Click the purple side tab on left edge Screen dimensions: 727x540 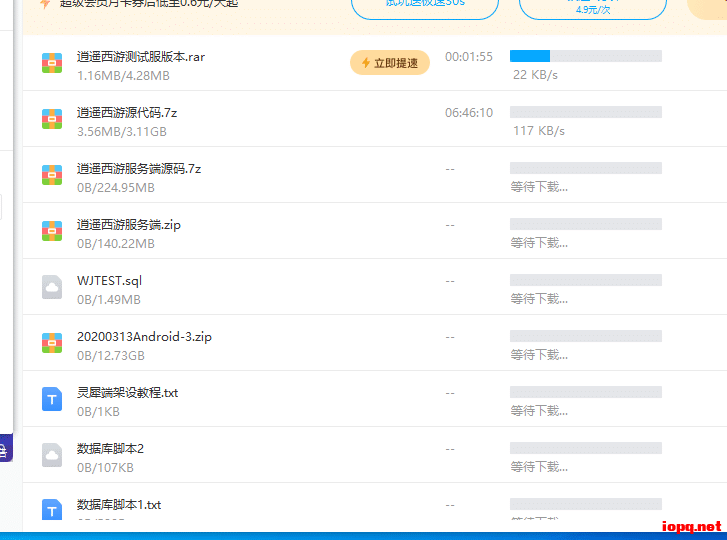(x=5, y=449)
